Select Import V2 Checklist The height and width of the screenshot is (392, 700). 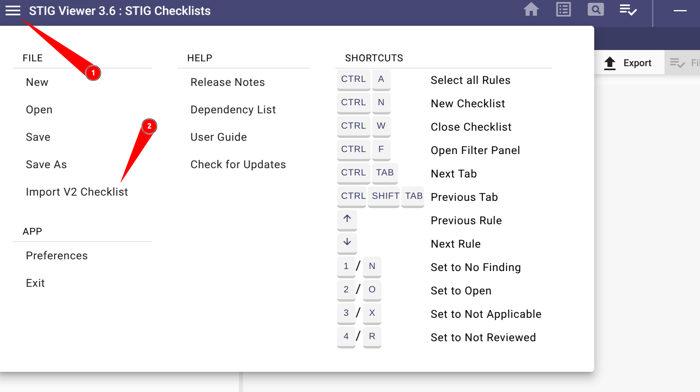coord(77,192)
